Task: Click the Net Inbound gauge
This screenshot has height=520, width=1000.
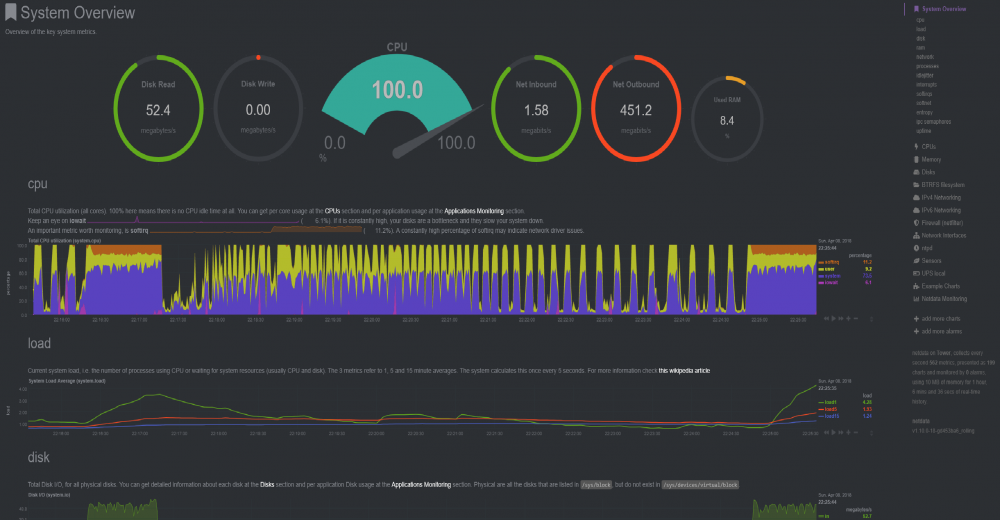Action: [x=536, y=108]
